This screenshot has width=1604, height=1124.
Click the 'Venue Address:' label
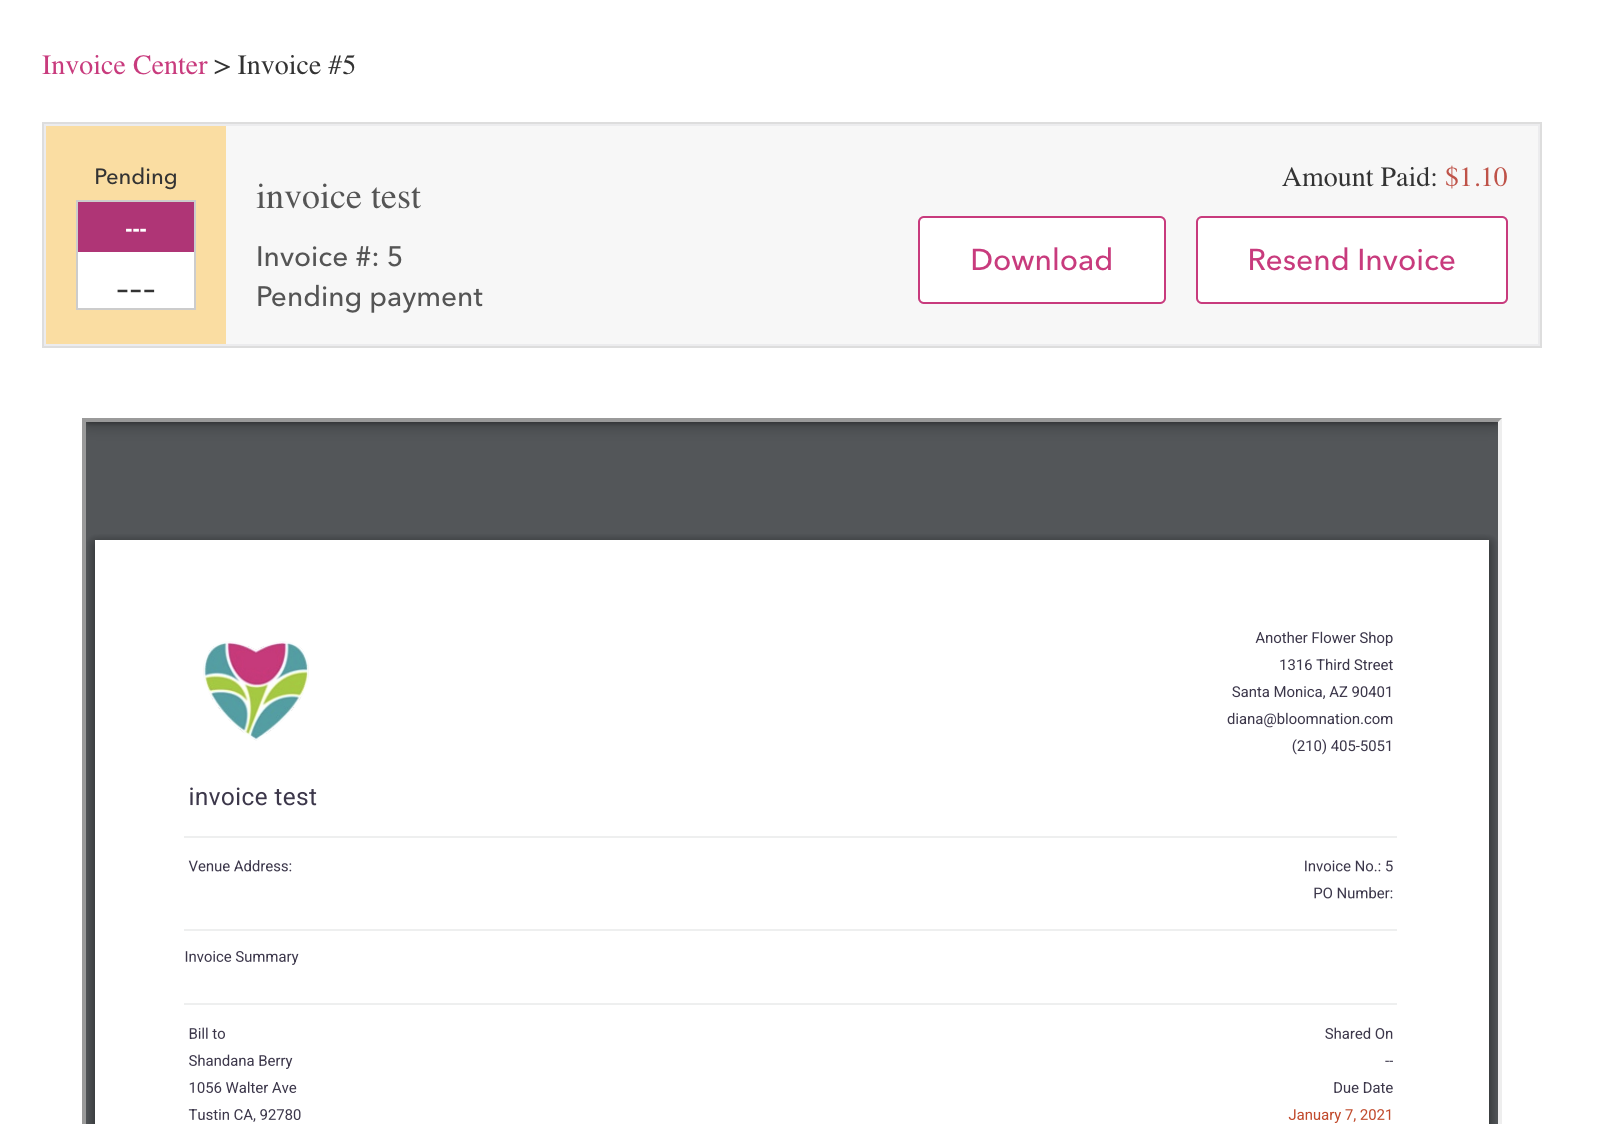click(x=240, y=867)
